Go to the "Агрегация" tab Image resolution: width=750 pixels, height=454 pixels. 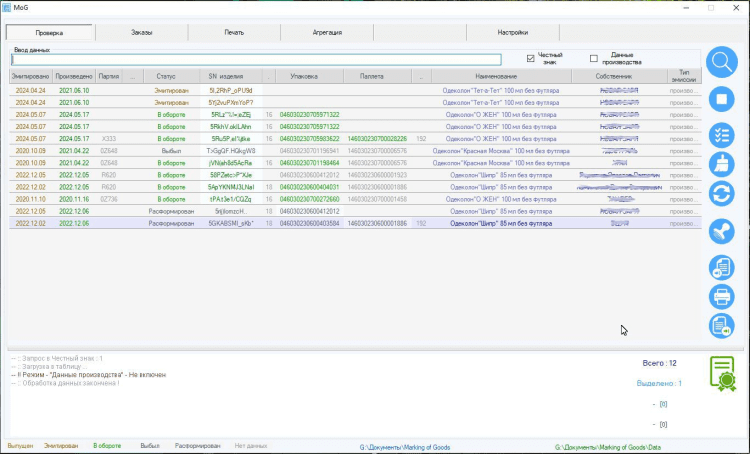(x=325, y=33)
